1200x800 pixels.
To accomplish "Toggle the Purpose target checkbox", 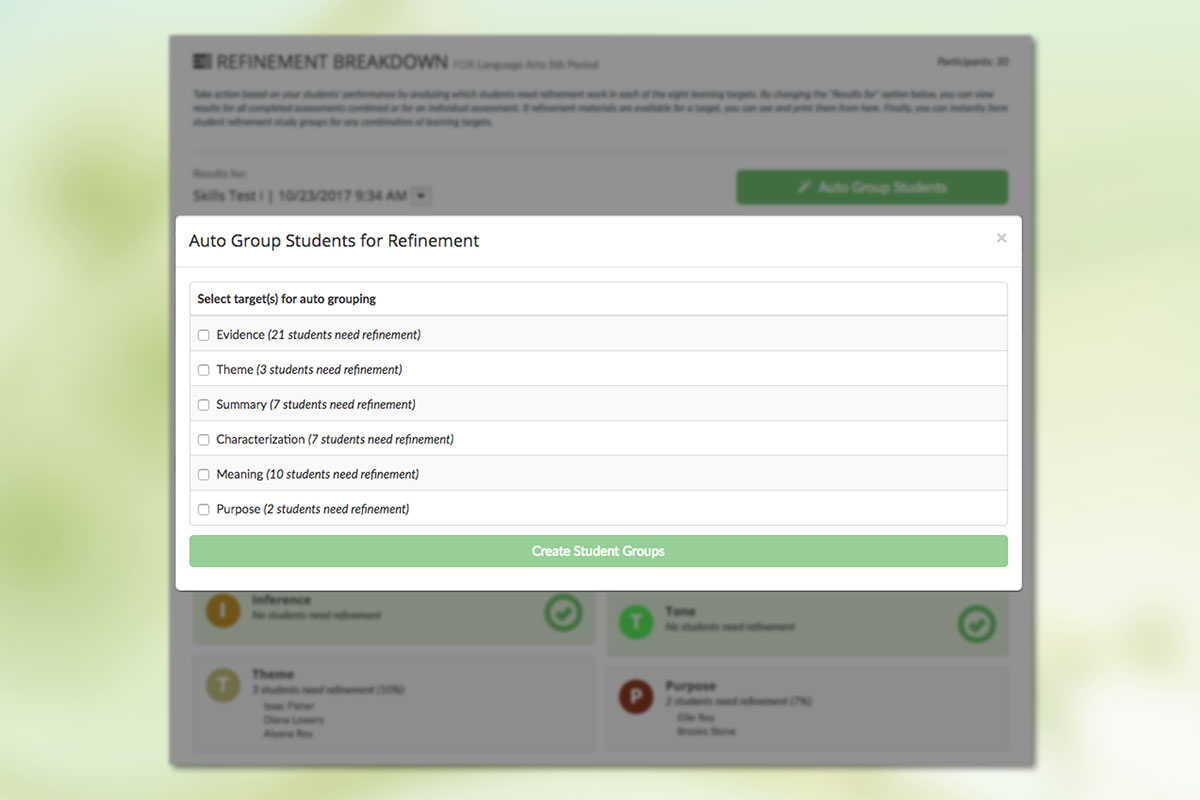I will [x=204, y=510].
